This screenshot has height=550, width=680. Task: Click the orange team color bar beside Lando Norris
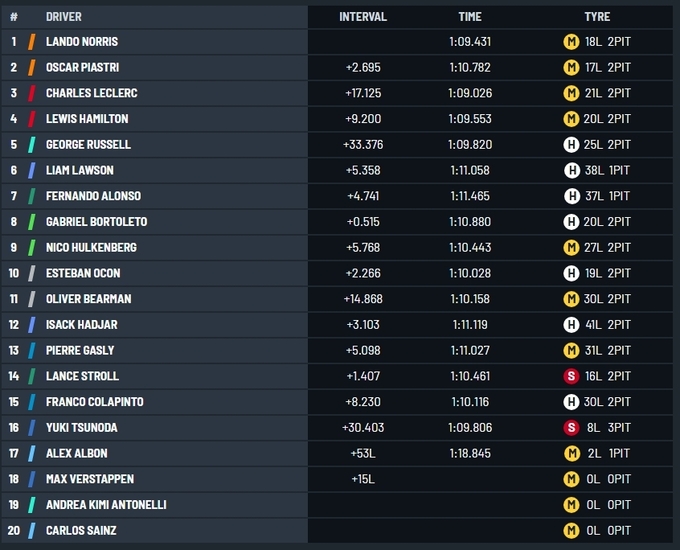(x=32, y=42)
